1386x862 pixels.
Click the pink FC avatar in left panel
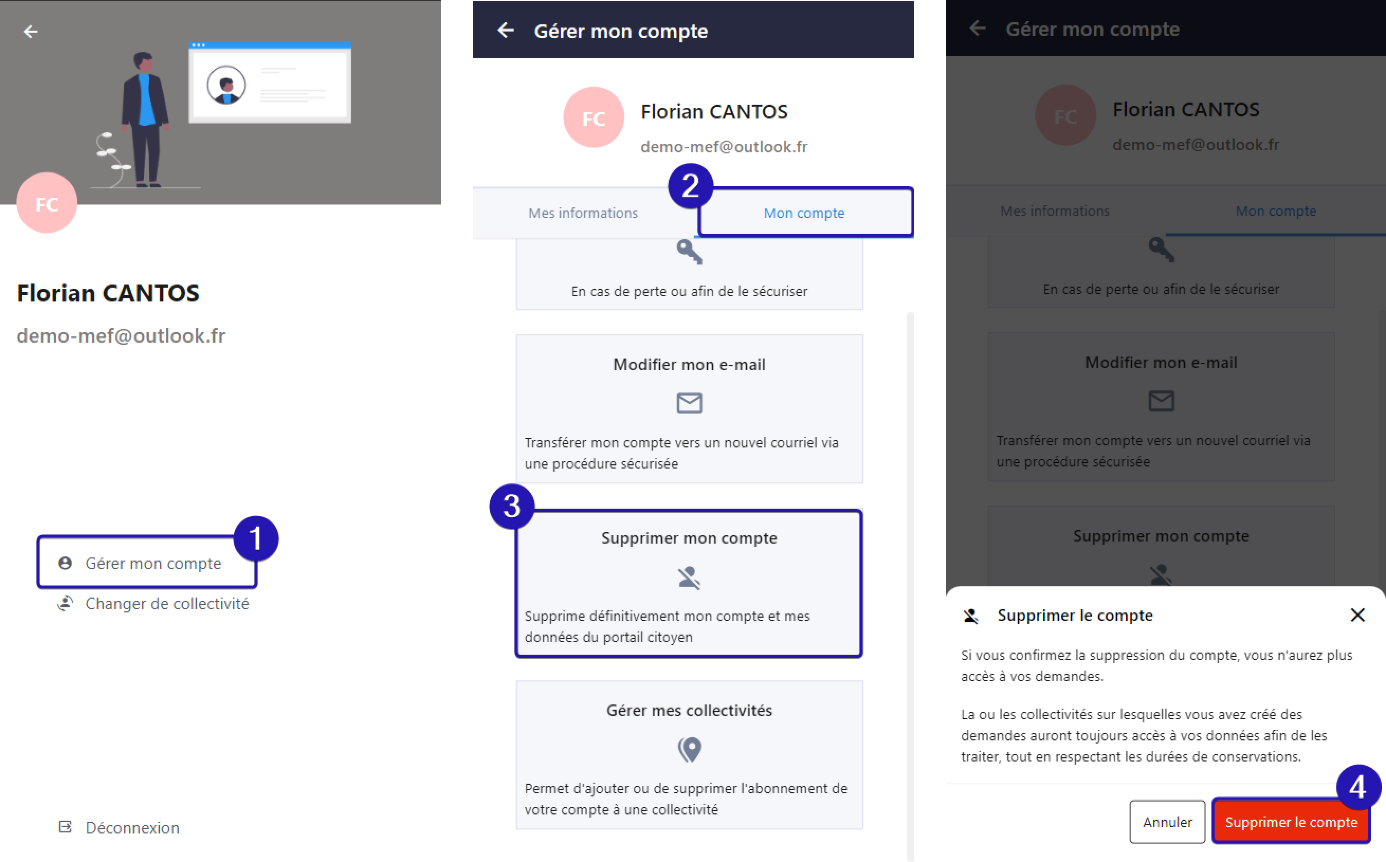coord(47,204)
